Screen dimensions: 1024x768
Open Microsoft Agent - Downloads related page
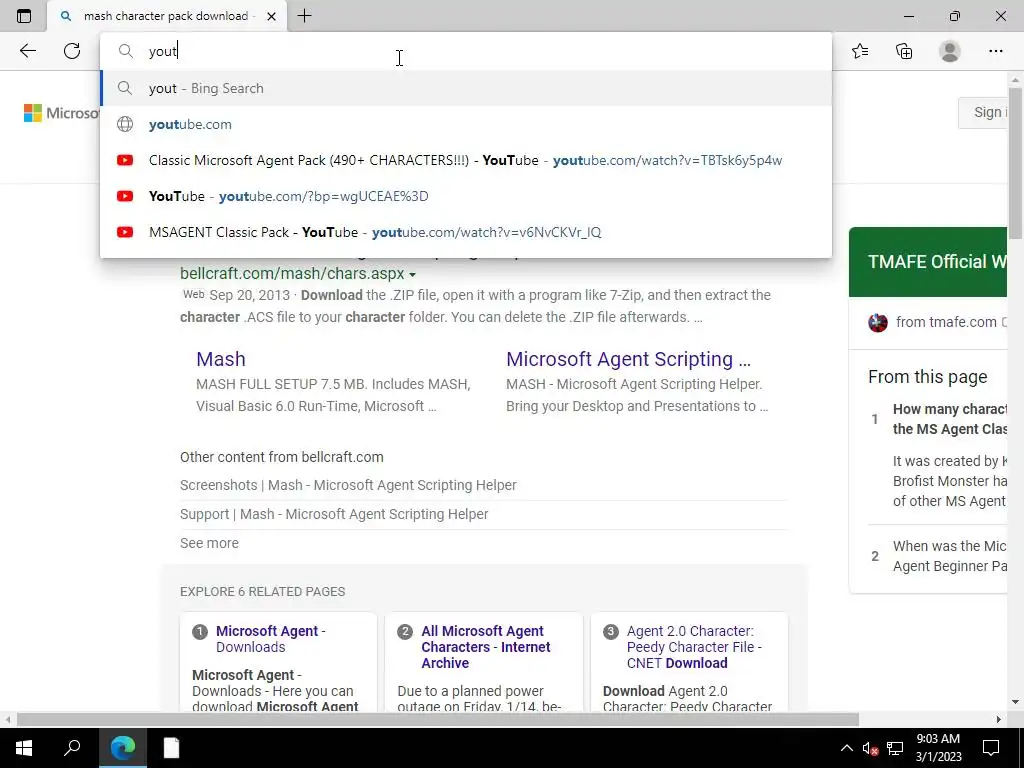[270, 639]
